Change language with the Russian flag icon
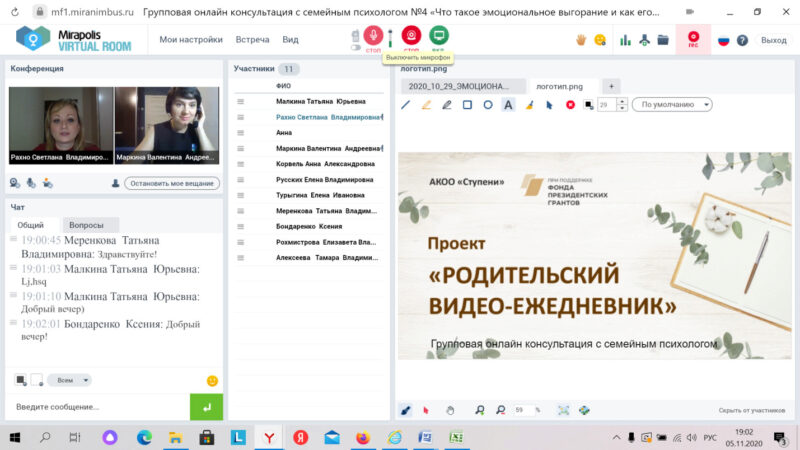 click(x=723, y=40)
